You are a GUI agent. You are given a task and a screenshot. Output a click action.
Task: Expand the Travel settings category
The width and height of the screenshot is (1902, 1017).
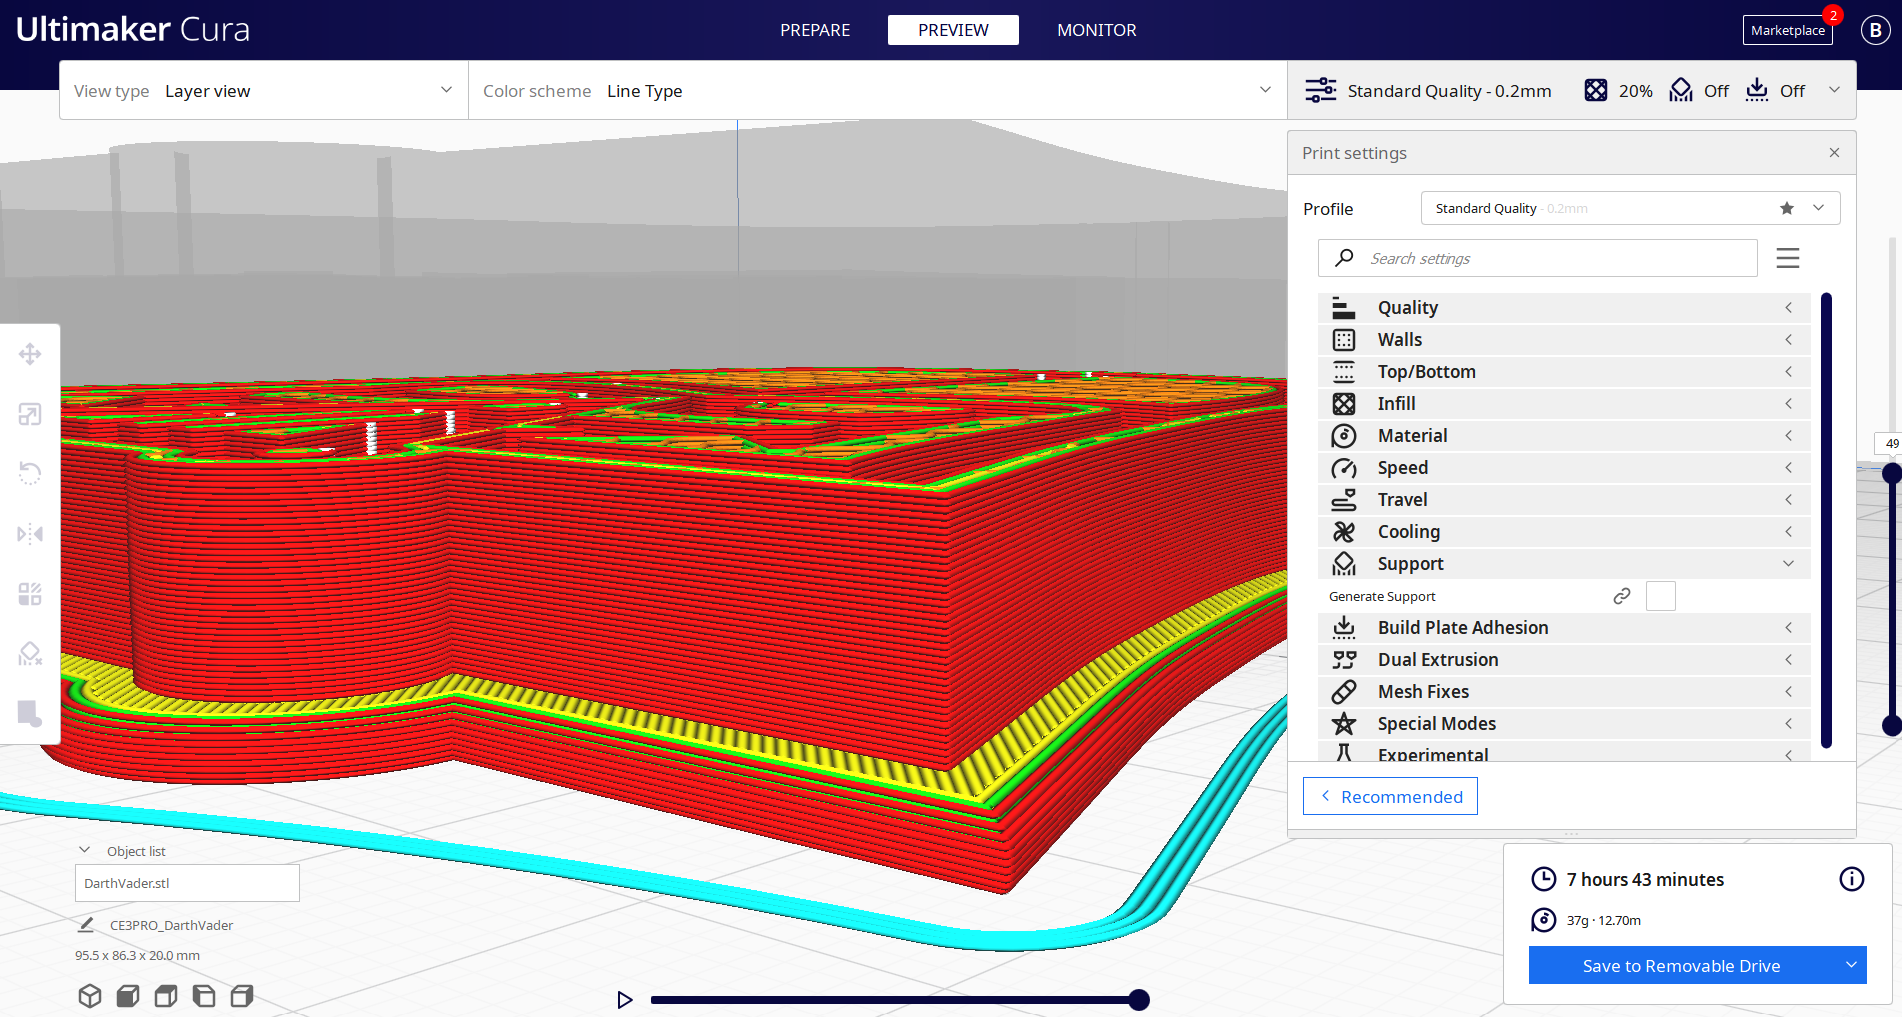pyautogui.click(x=1564, y=500)
